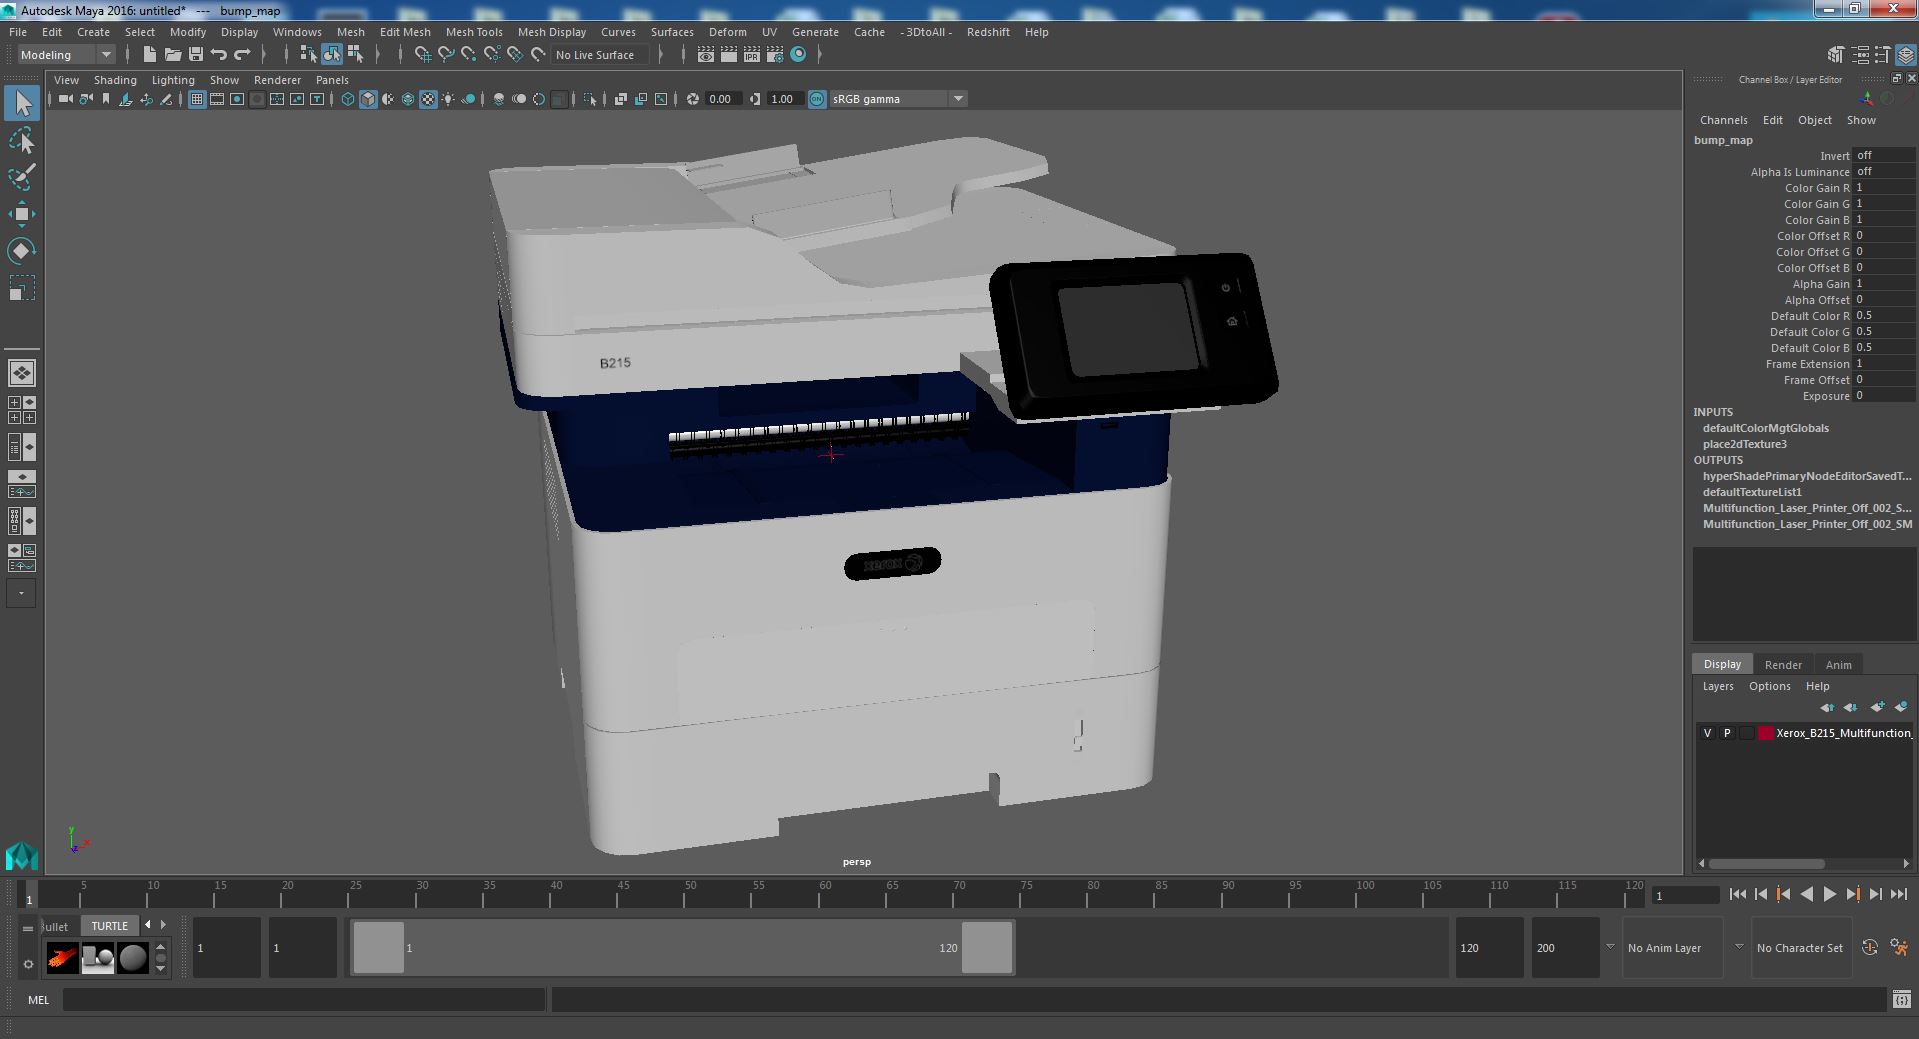1919x1039 pixels.
Task: Open the viewport Shading menu
Action: click(x=115, y=80)
